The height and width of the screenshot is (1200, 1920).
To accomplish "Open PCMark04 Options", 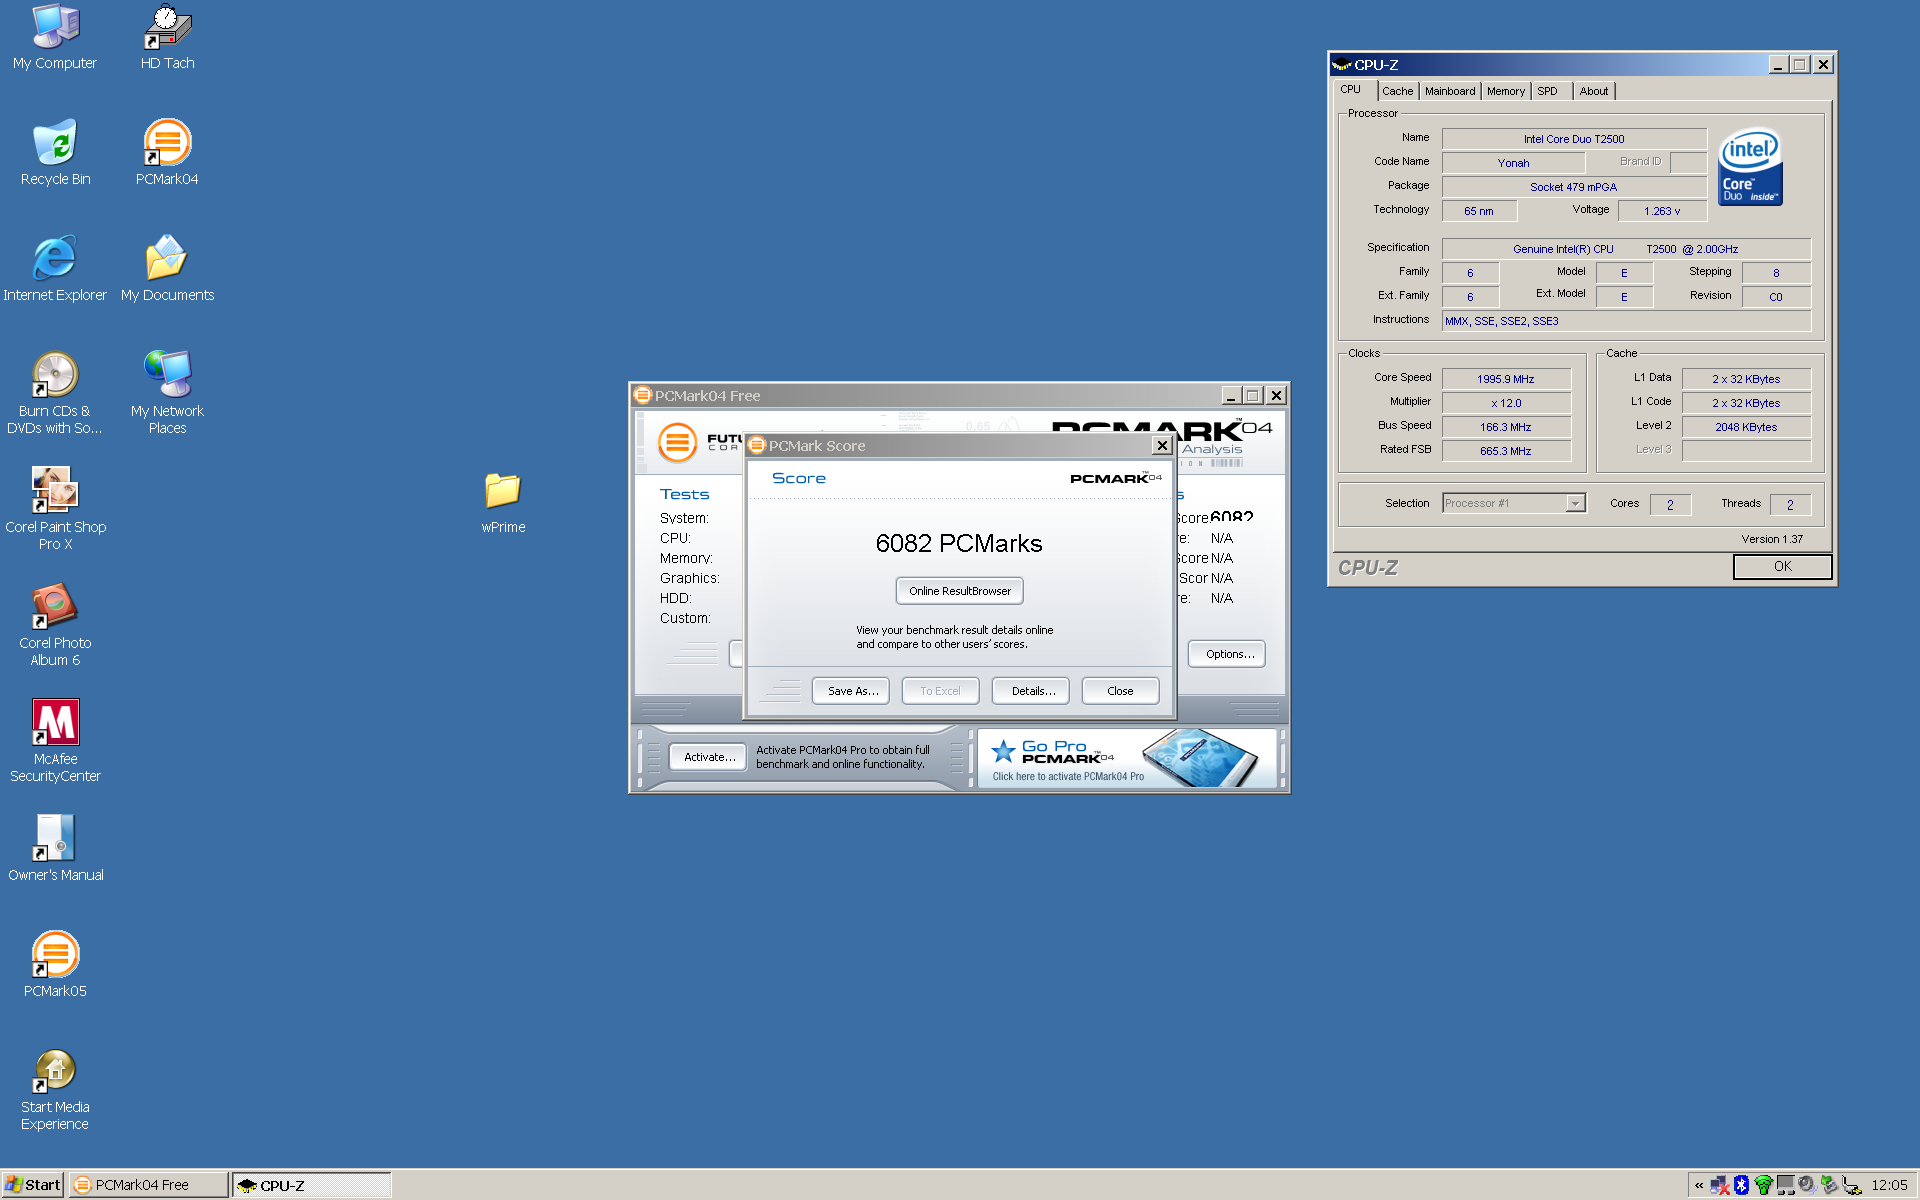I will [1227, 654].
